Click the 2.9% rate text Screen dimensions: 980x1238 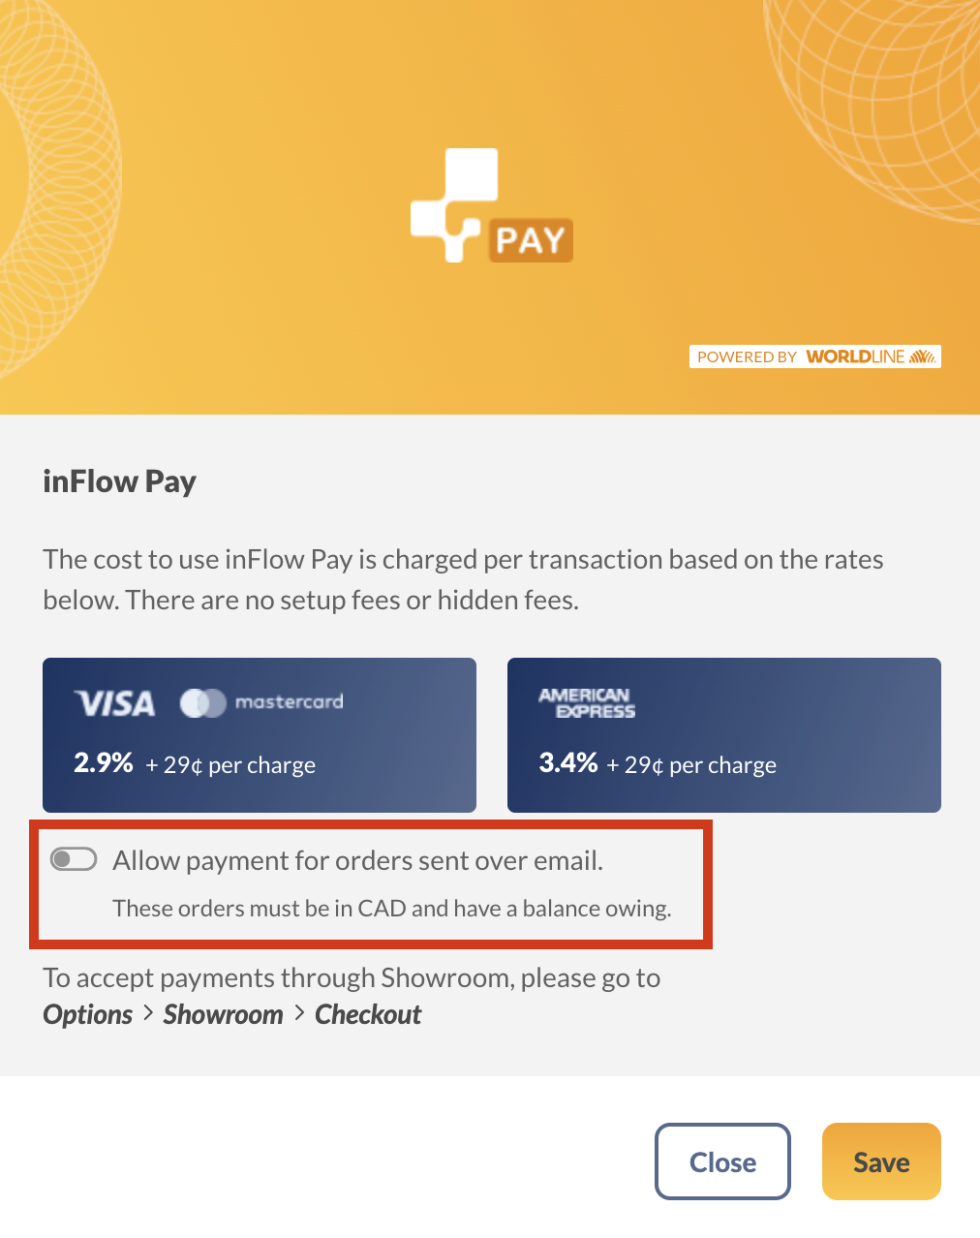click(103, 762)
